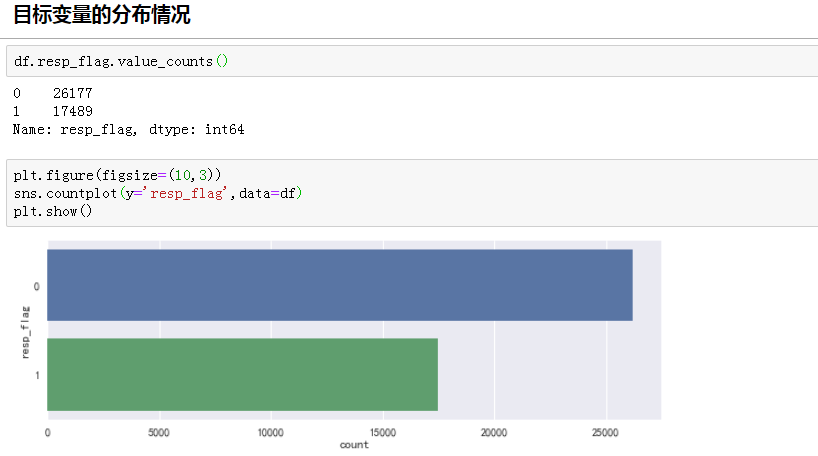
Task: Click the blue bar for class 0
Action: coord(339,285)
